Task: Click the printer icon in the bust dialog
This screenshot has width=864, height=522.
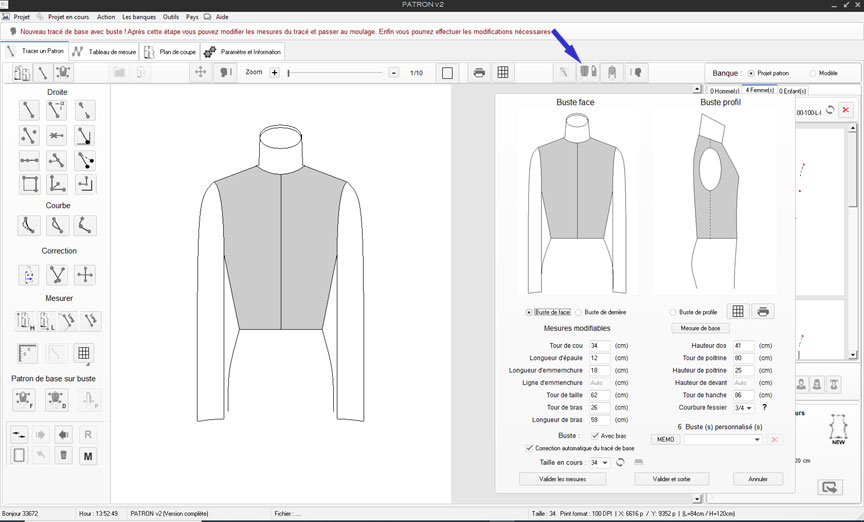Action: (x=763, y=312)
